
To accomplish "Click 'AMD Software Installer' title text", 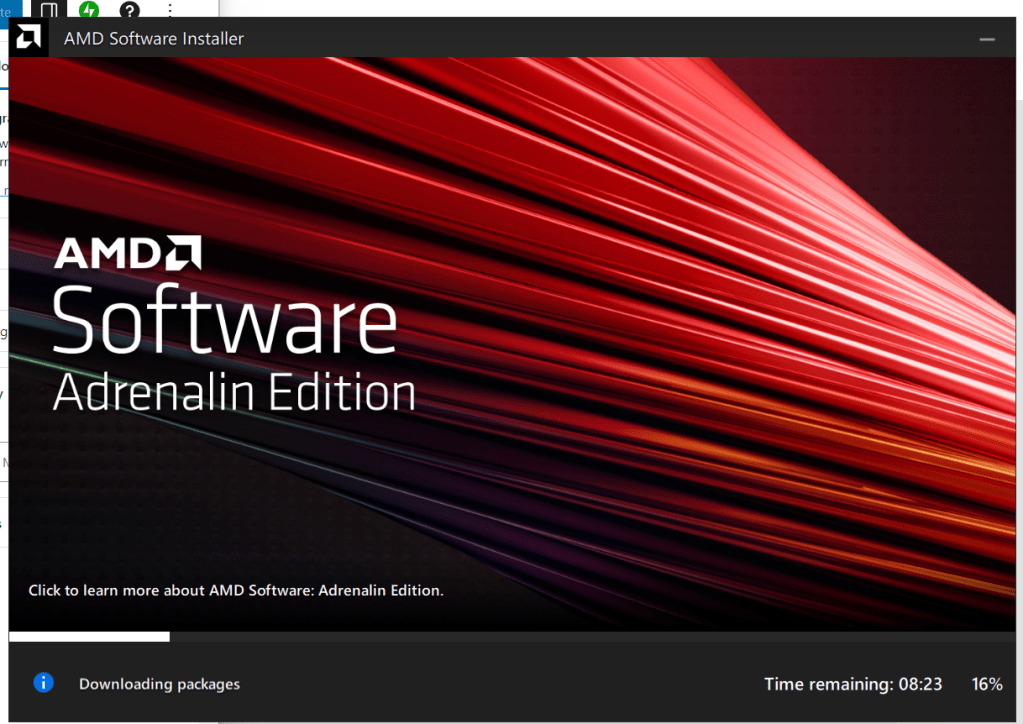I will click(x=153, y=38).
